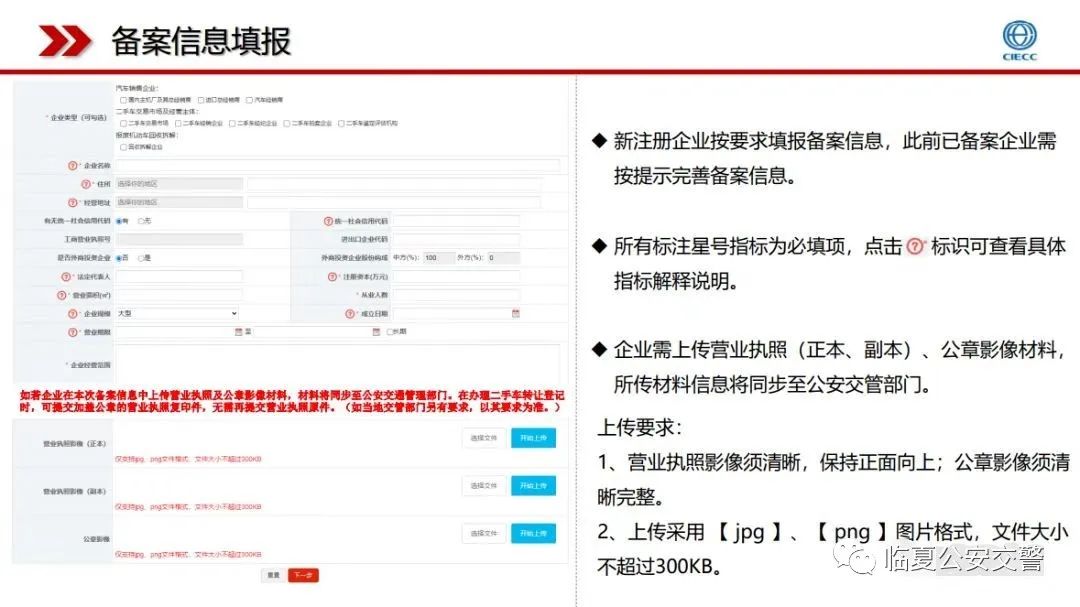Viewport: 1080px width, 607px height.
Task: Select 无 for 有无统一社会信用代码
Action: [141, 221]
